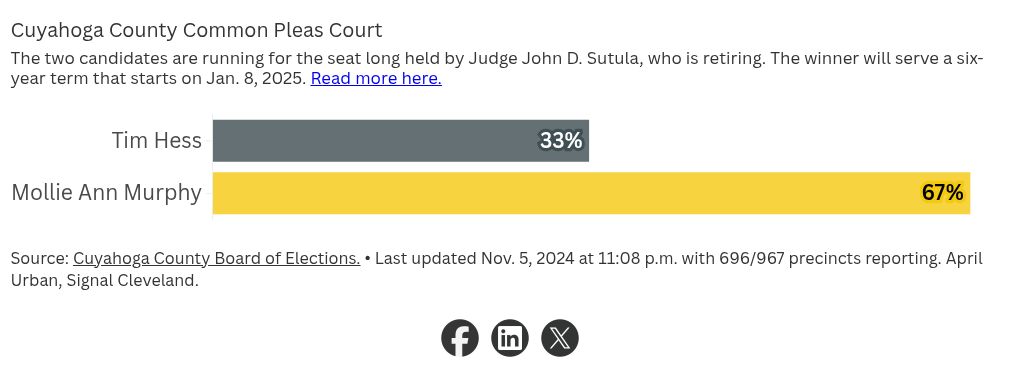The height and width of the screenshot is (378, 1020).
Task: Share the results on X
Action: tap(559, 338)
